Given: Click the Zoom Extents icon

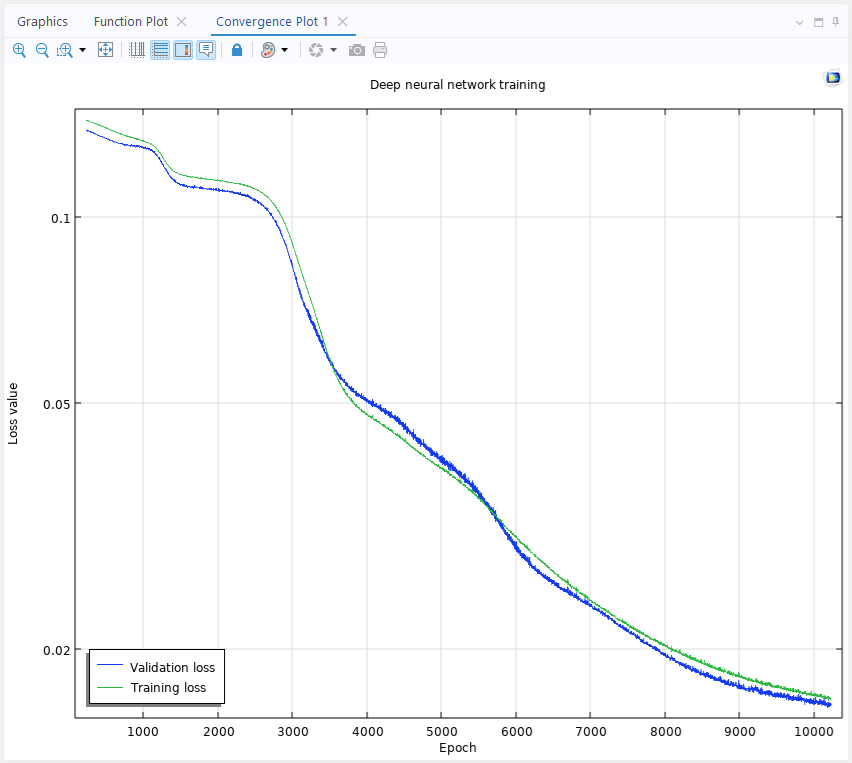Looking at the screenshot, I should 105,50.
